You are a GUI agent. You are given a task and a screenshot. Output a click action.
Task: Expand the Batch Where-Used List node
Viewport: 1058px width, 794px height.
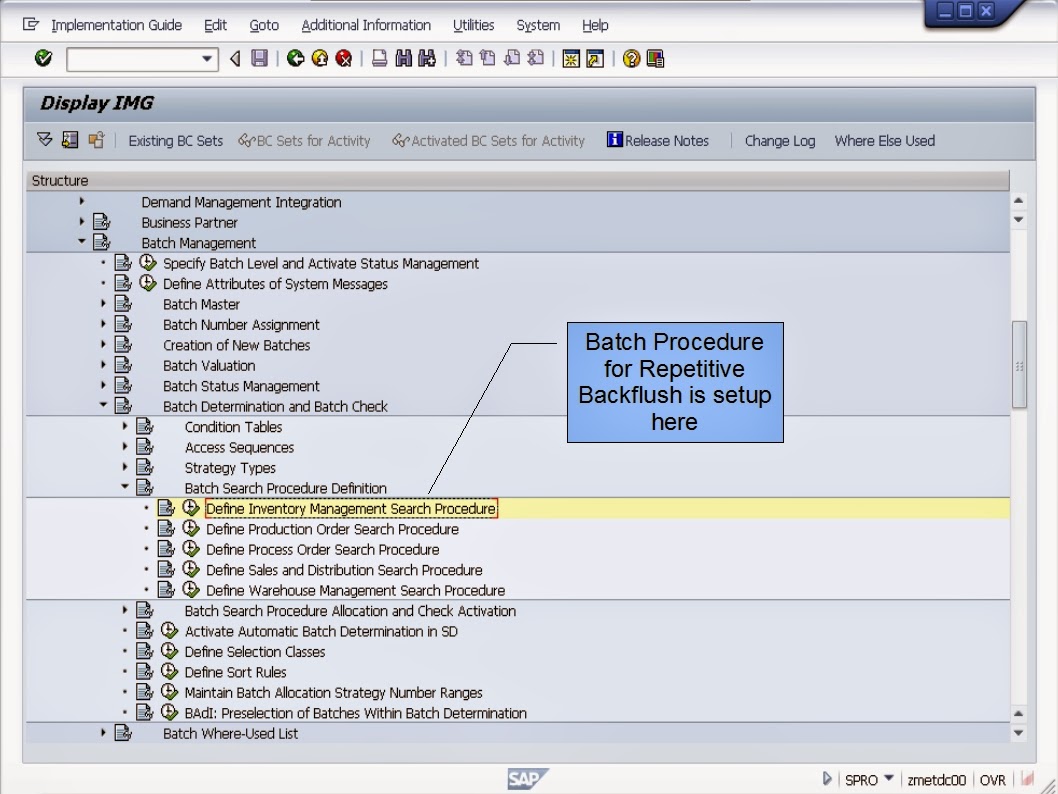click(x=103, y=733)
